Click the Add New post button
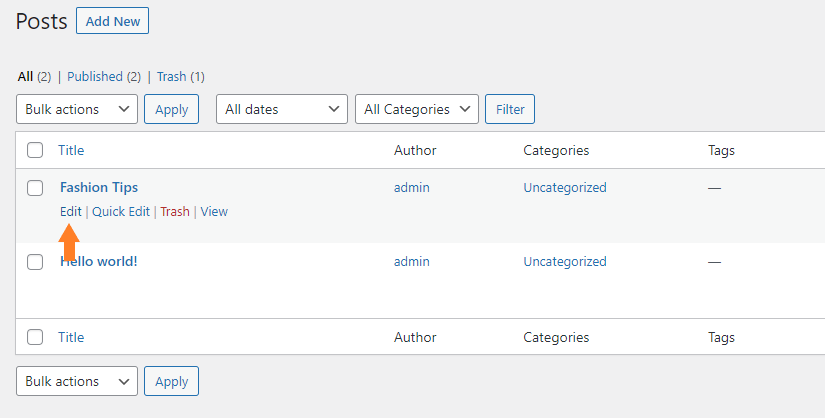The width and height of the screenshot is (825, 418). pyautogui.click(x=113, y=21)
